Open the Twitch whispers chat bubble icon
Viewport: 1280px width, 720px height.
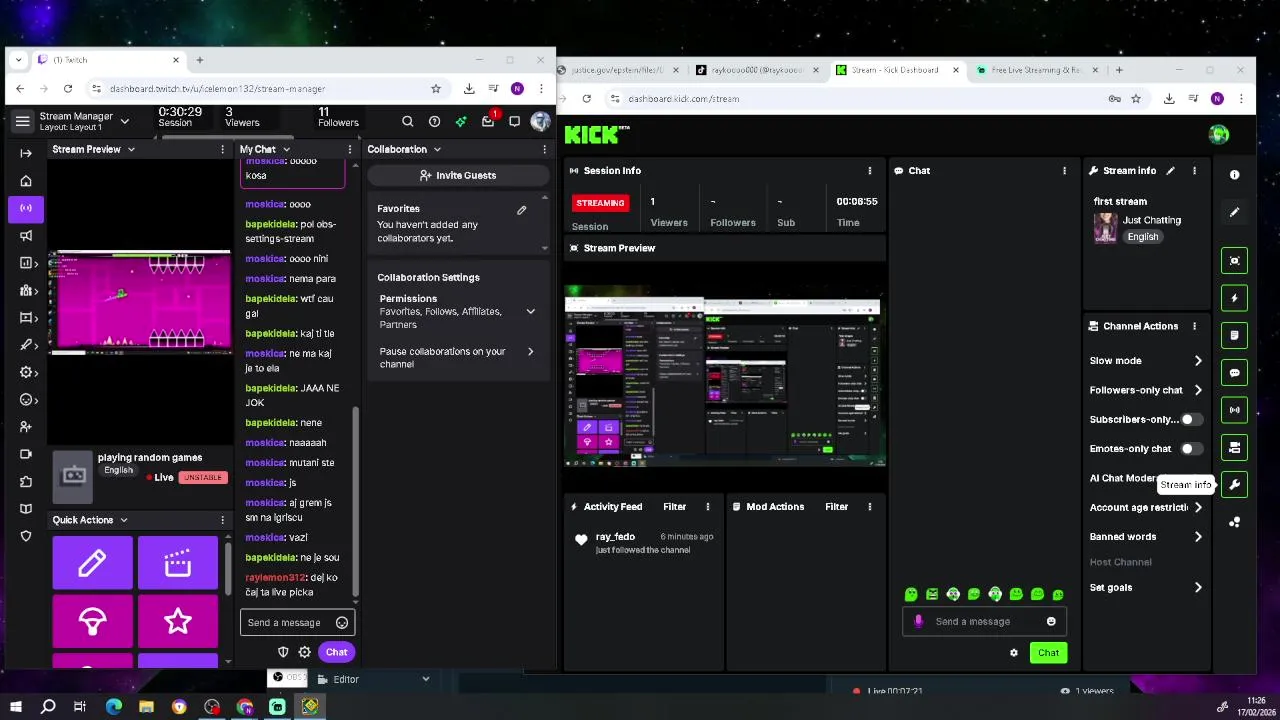tap(514, 122)
